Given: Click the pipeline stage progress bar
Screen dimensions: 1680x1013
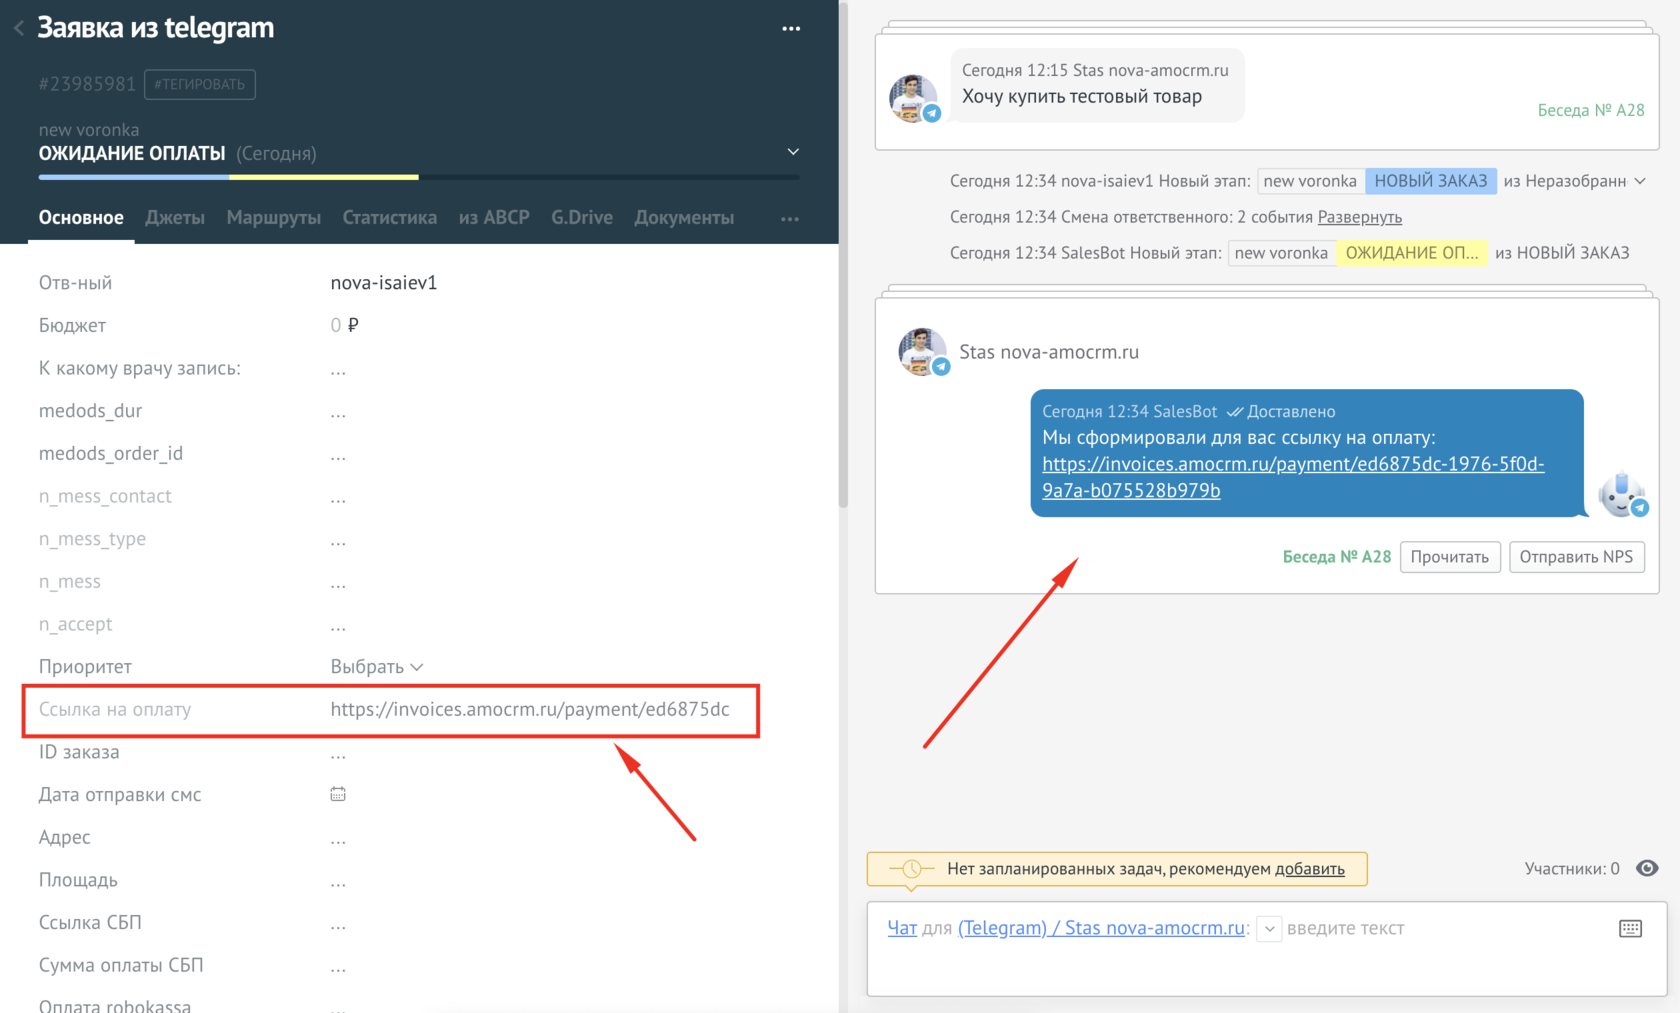Looking at the screenshot, I should tap(418, 177).
